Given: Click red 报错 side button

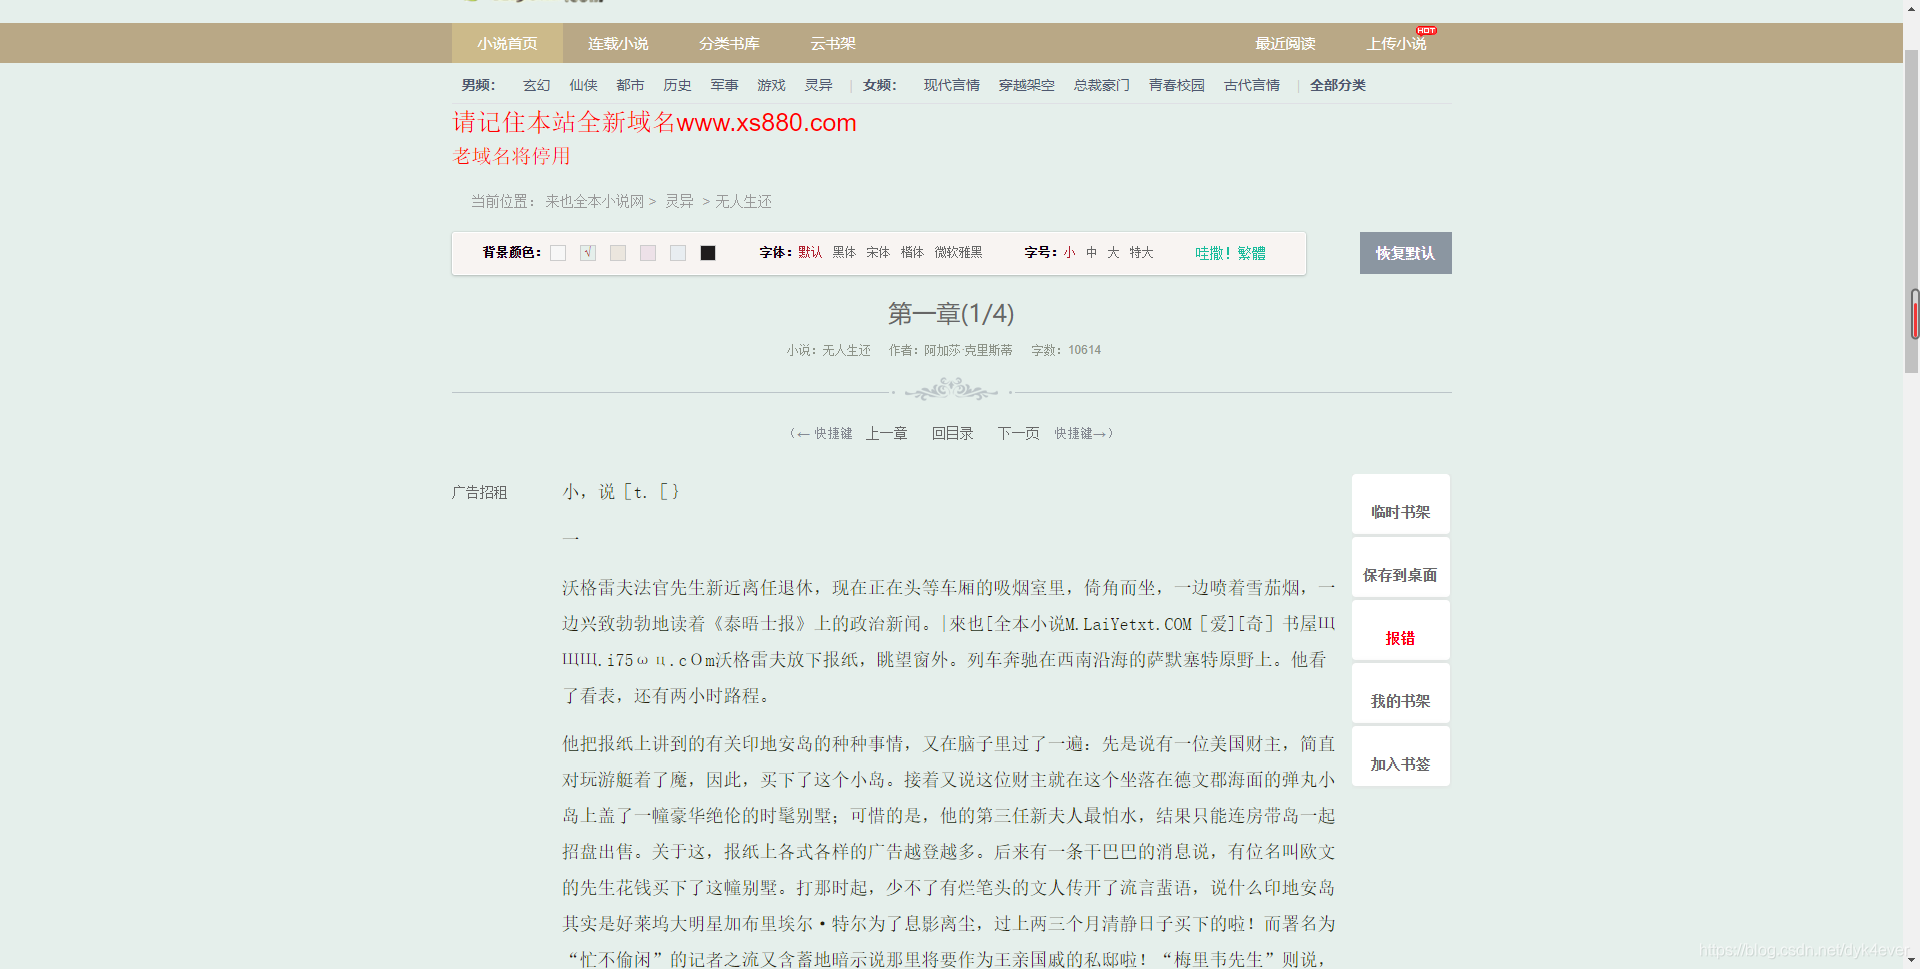Looking at the screenshot, I should point(1400,630).
